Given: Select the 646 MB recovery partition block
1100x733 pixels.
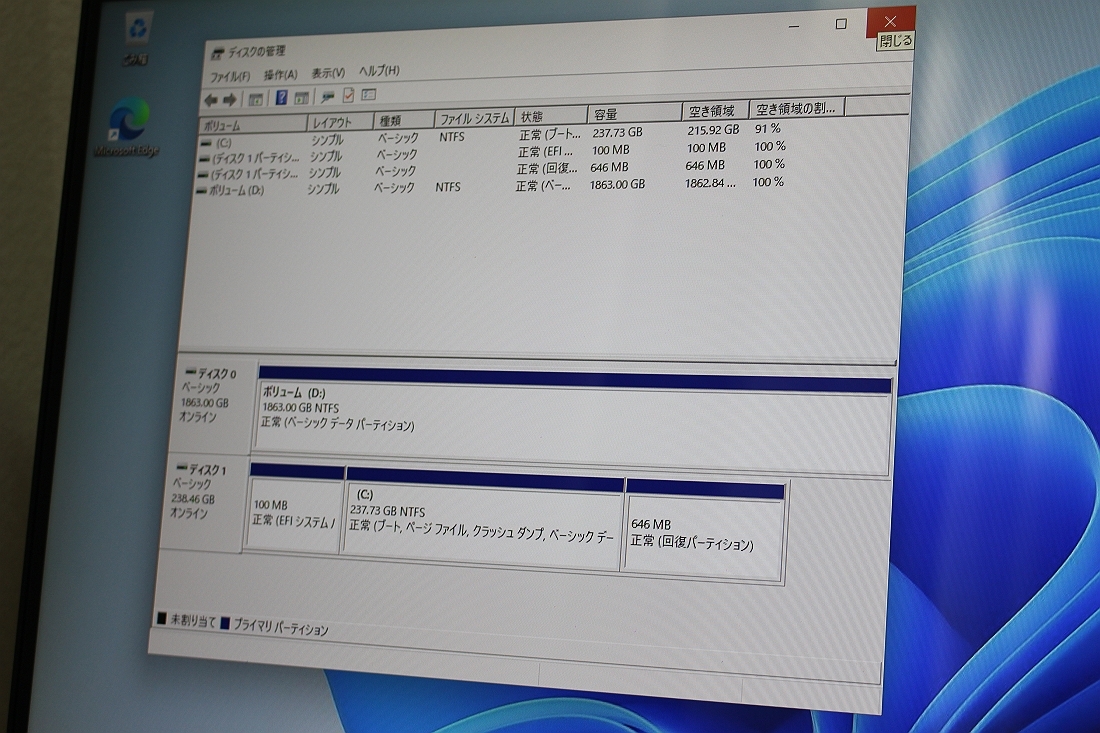Looking at the screenshot, I should (703, 535).
